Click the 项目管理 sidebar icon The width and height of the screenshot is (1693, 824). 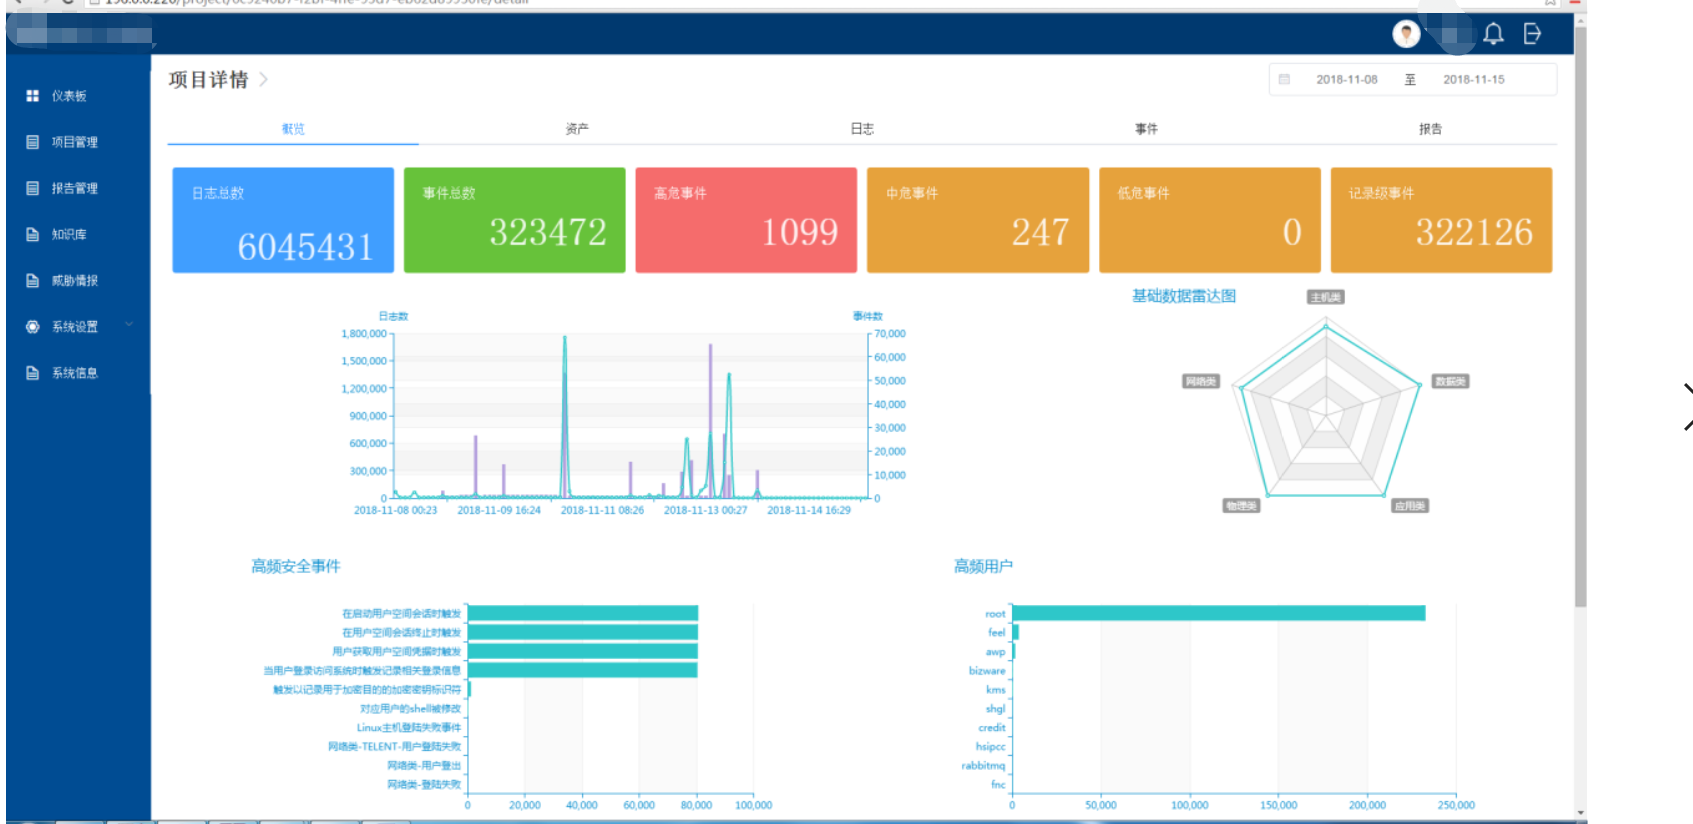tap(32, 142)
